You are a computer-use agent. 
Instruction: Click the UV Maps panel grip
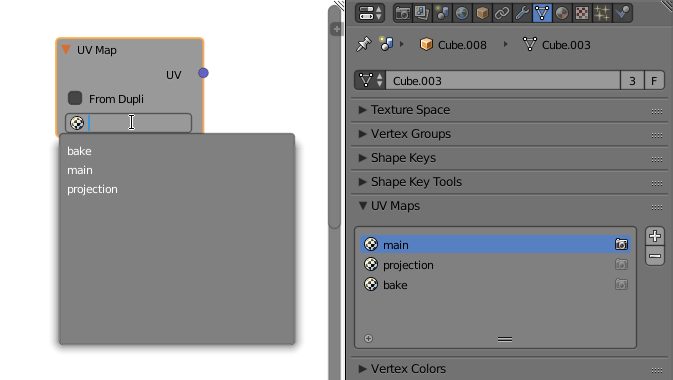(x=657, y=207)
